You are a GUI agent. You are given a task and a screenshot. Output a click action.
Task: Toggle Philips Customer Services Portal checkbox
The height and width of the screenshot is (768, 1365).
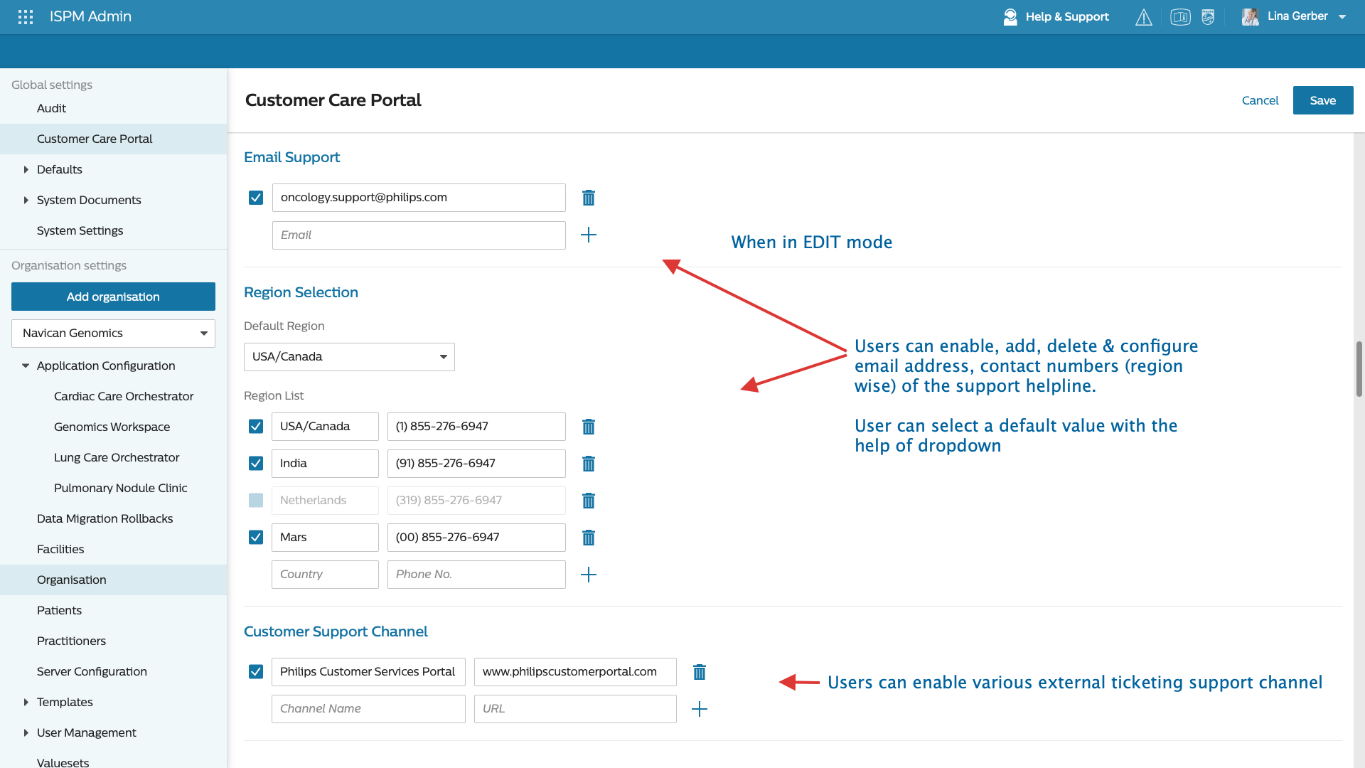tap(256, 672)
